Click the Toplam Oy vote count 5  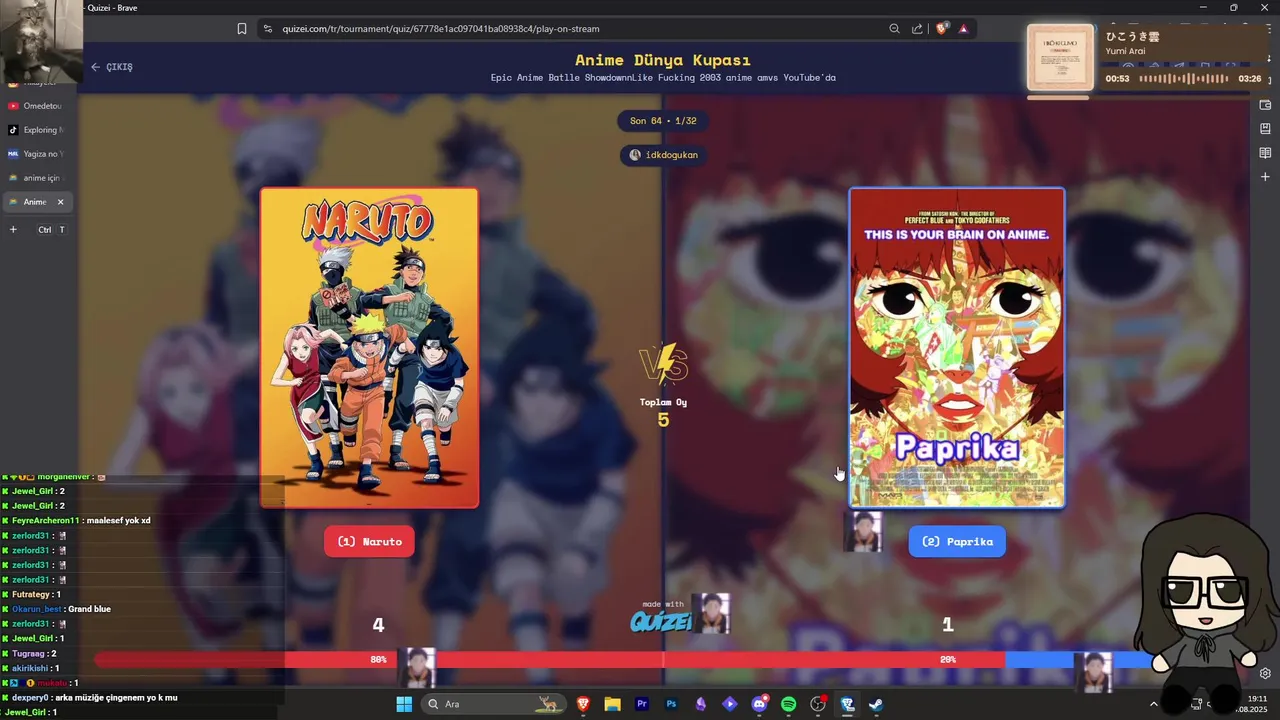[x=663, y=420]
